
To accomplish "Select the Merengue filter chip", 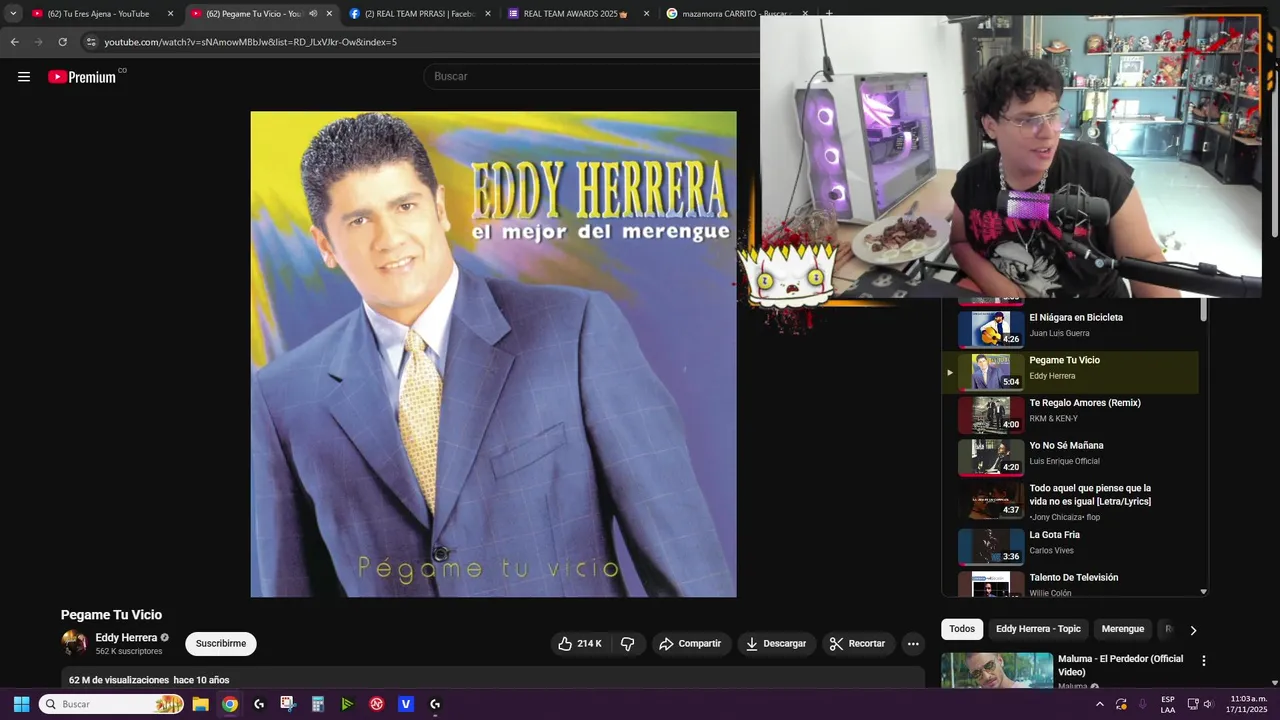I will (x=1122, y=629).
